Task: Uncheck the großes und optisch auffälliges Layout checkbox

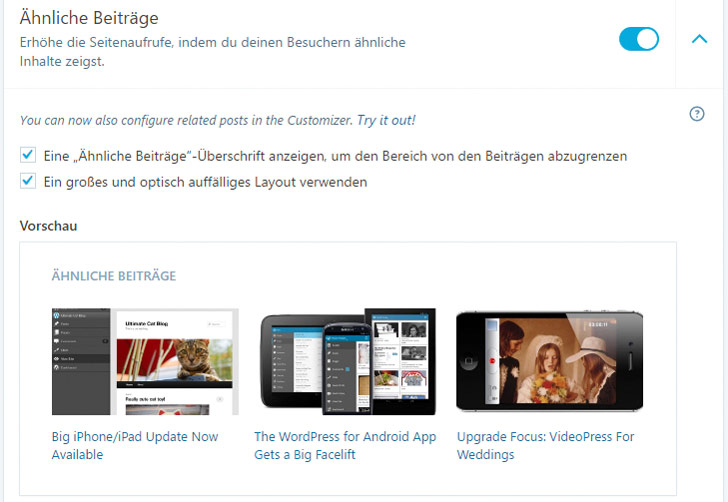Action: pyautogui.click(x=28, y=181)
